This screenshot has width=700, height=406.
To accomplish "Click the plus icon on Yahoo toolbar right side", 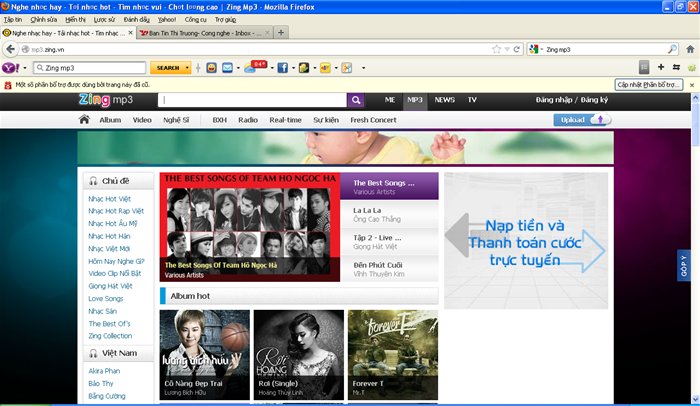I will click(x=661, y=67).
